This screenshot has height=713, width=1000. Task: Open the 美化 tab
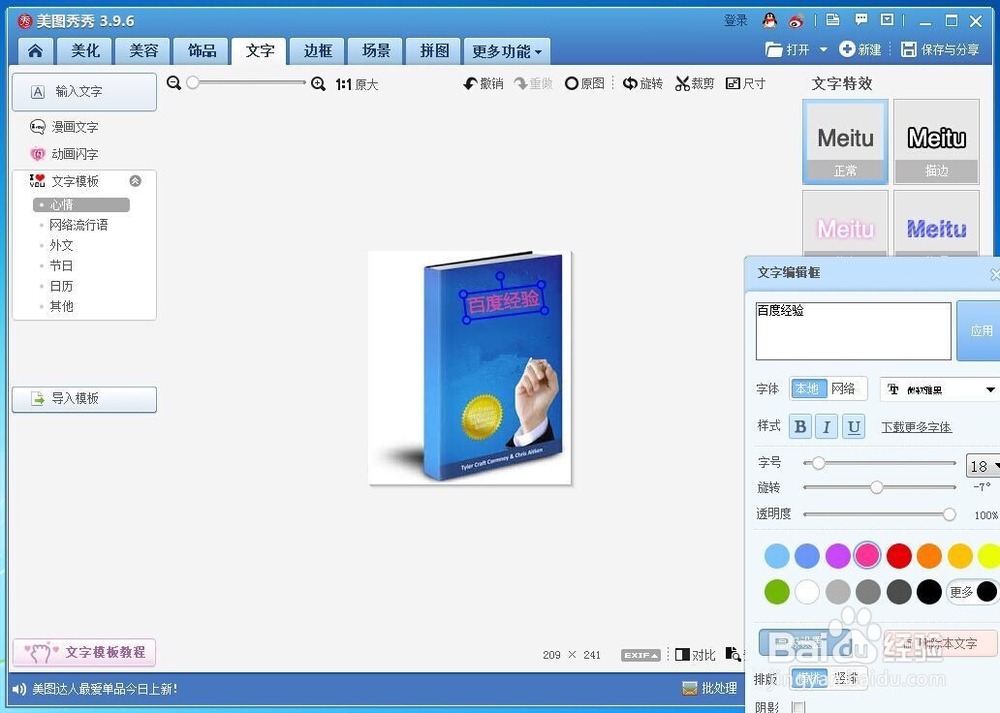click(85, 51)
